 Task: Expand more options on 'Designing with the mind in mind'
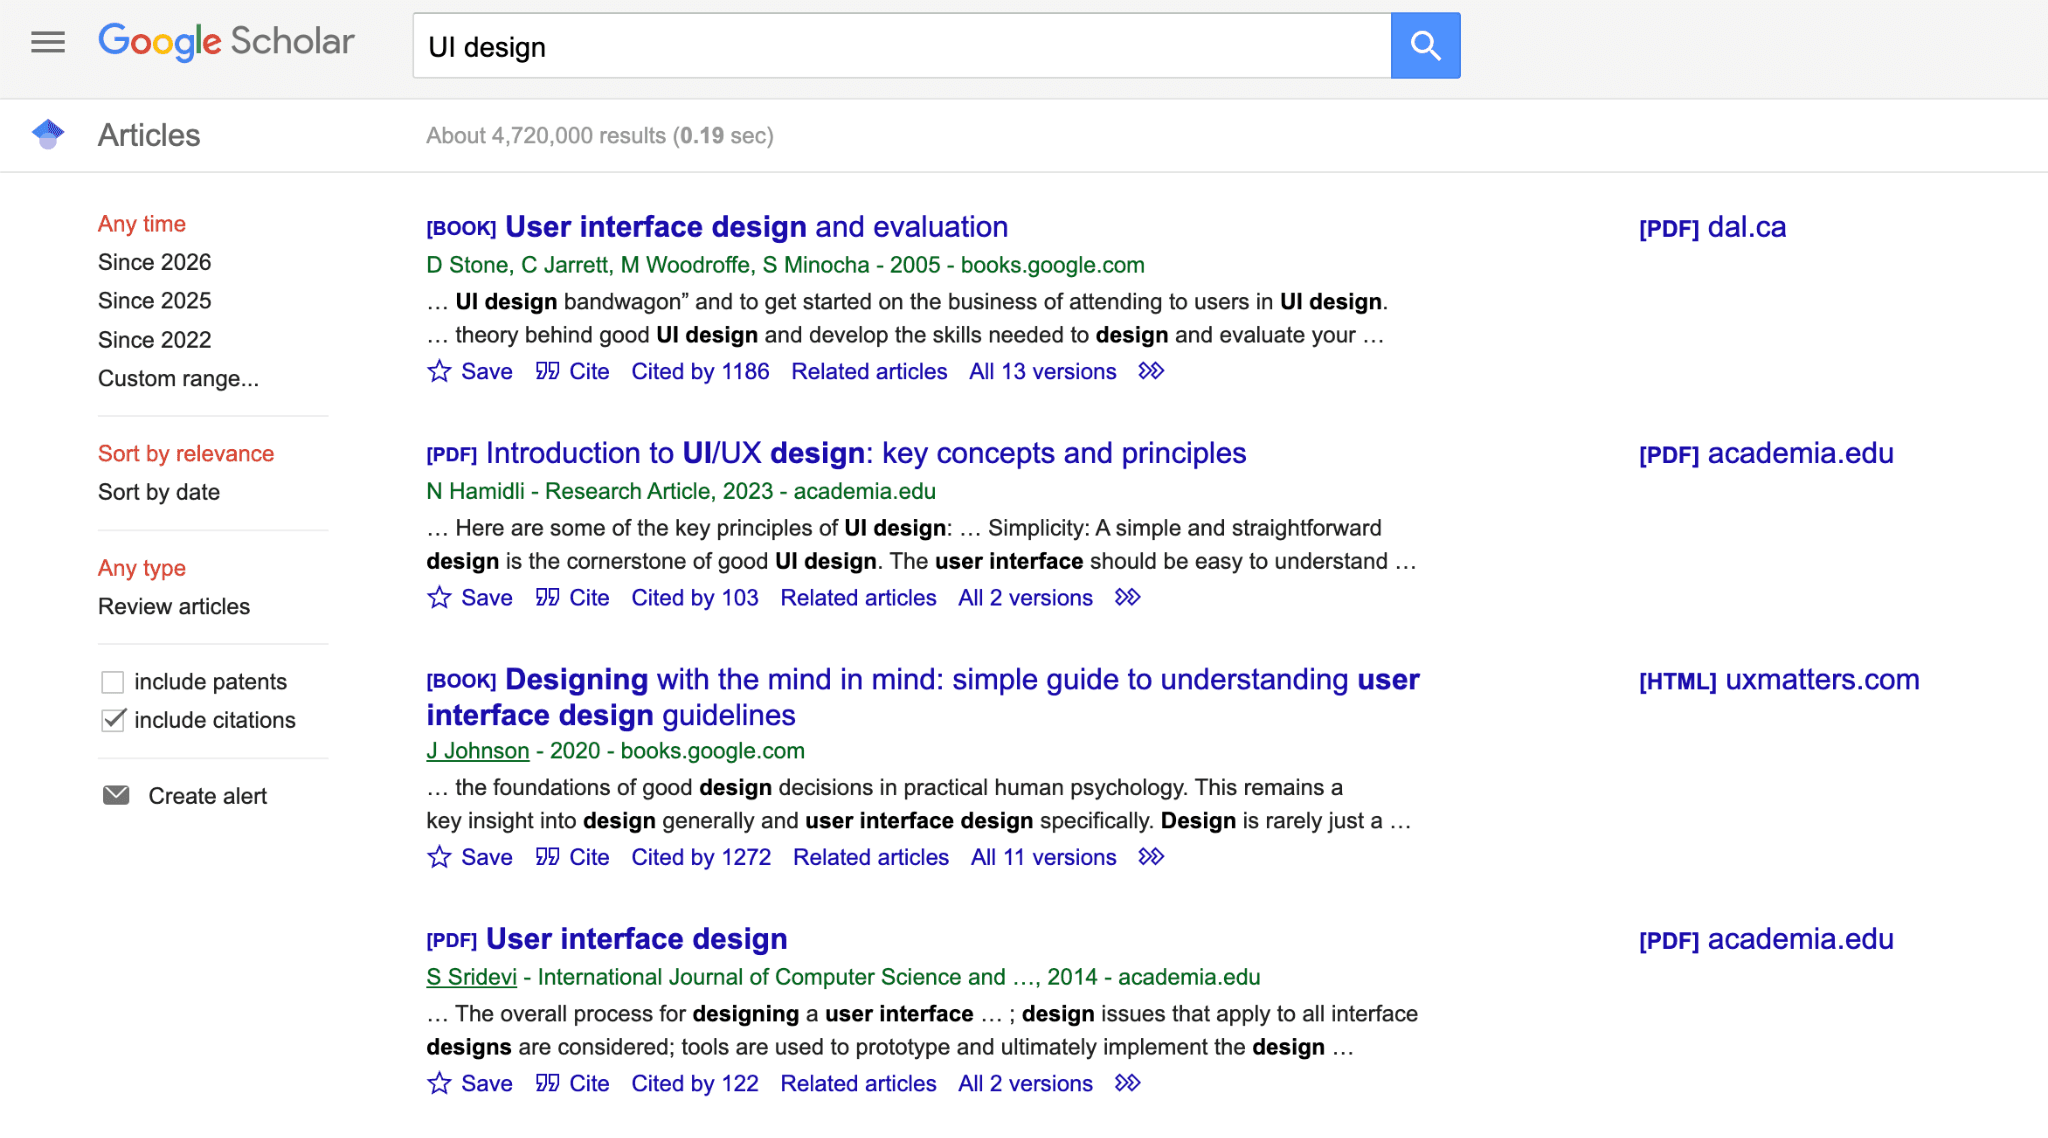[x=1151, y=857]
